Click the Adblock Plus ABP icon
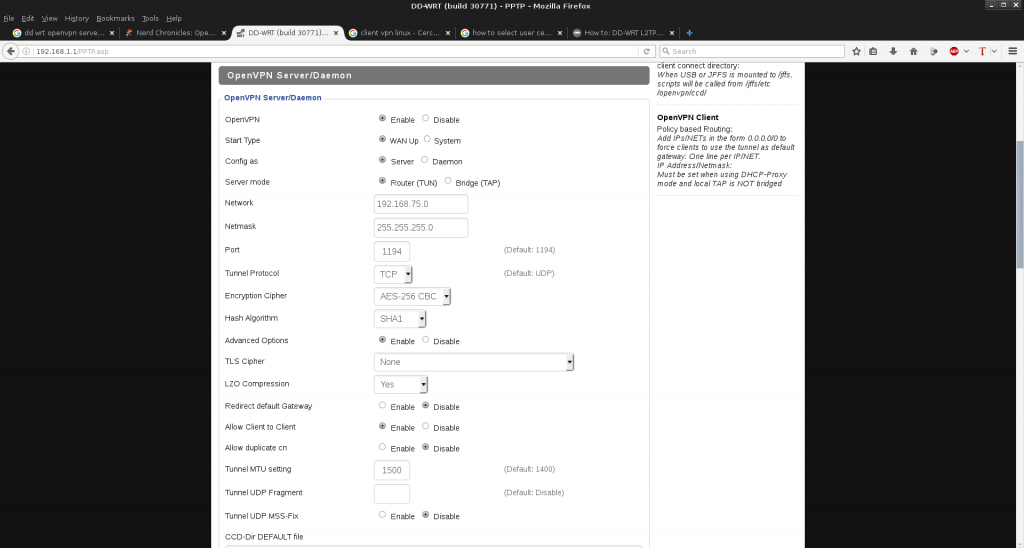Image resolution: width=1024 pixels, height=548 pixels. click(x=955, y=51)
